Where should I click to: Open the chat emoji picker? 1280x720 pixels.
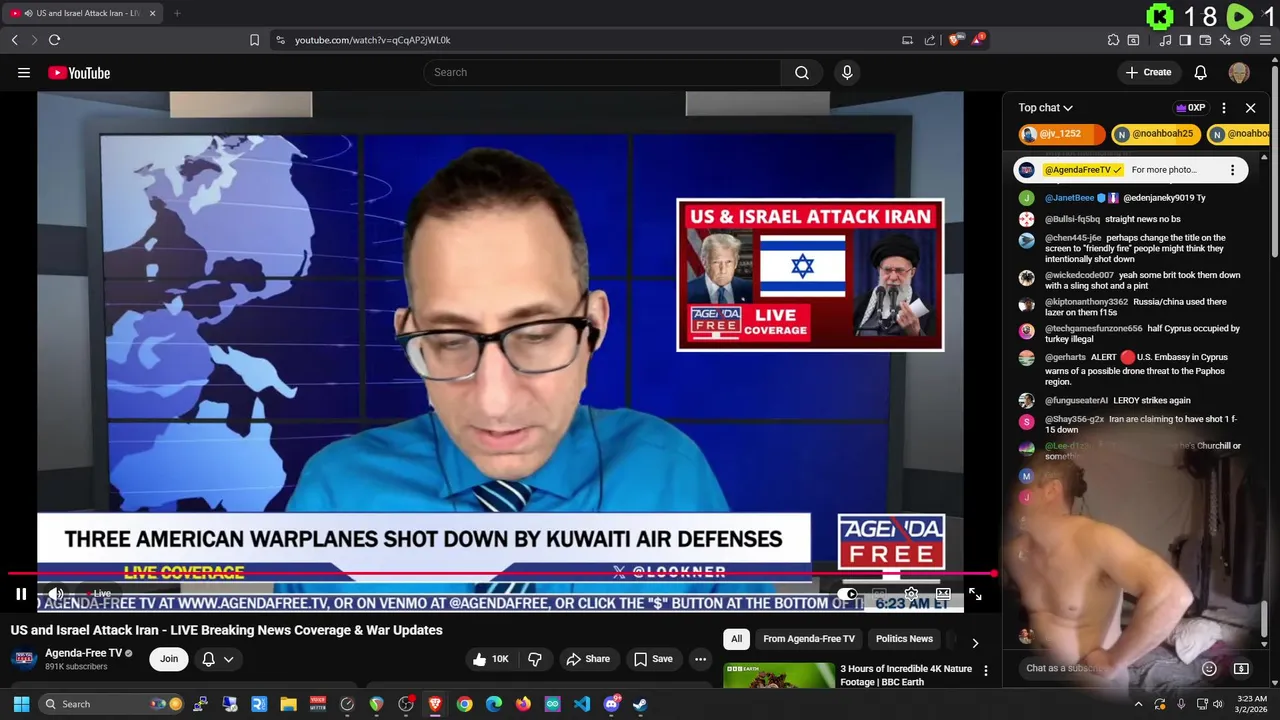click(x=1209, y=668)
